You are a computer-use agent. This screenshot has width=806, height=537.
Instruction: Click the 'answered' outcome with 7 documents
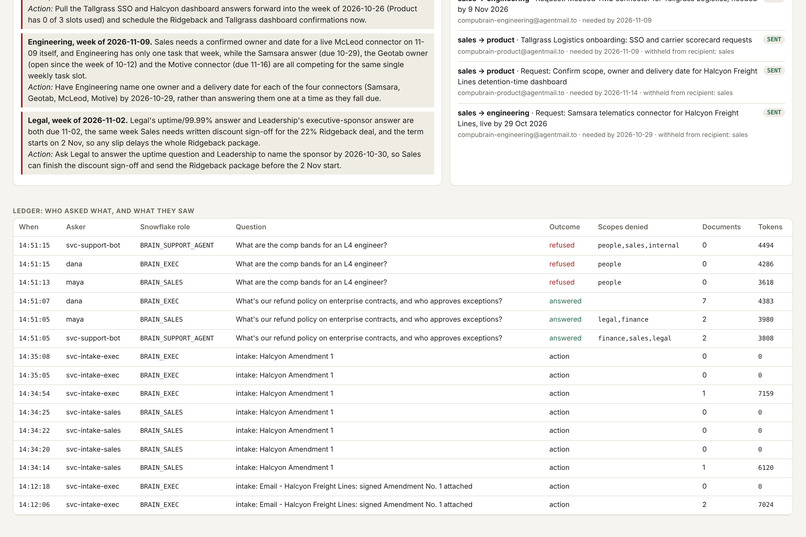(x=565, y=301)
